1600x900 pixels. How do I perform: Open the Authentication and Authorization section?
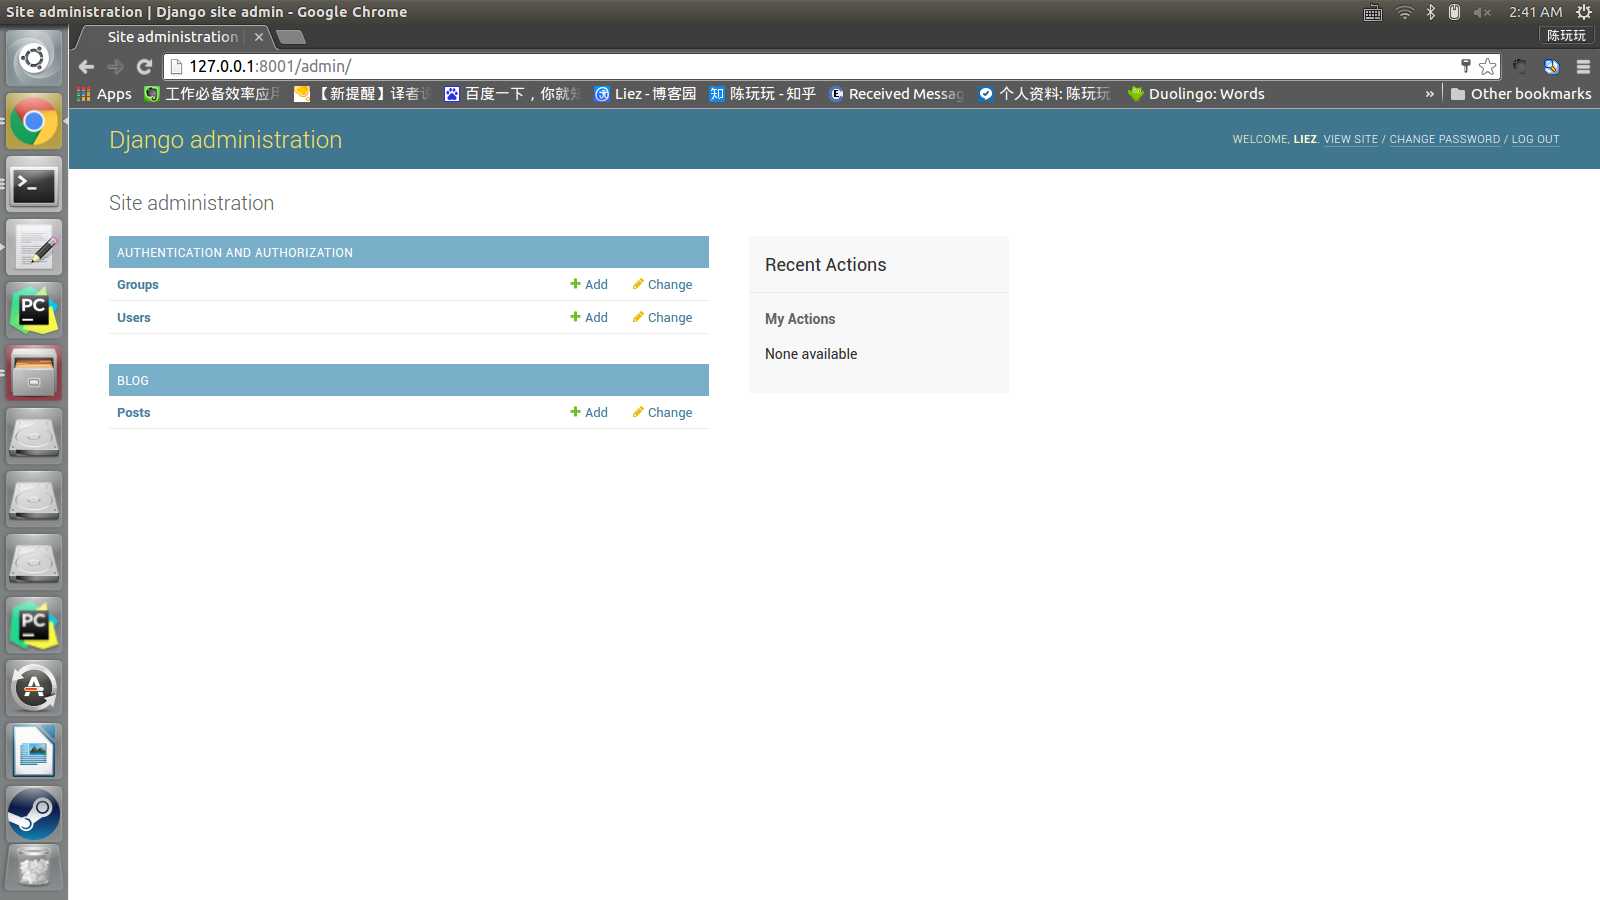click(x=235, y=253)
